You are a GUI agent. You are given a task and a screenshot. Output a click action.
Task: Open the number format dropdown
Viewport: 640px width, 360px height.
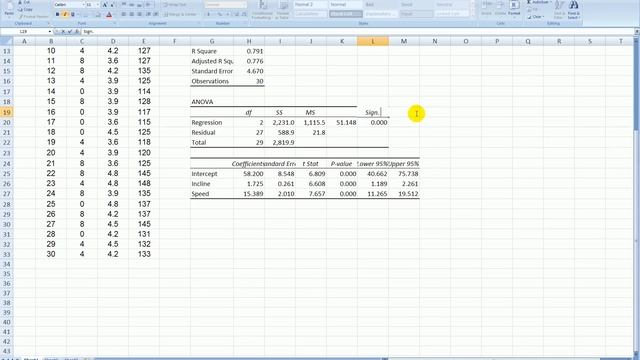pos(244,4)
